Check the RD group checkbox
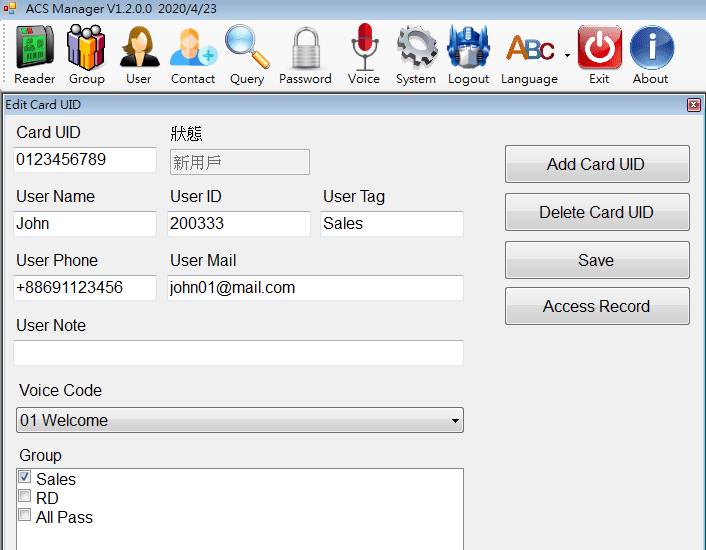 click(x=25, y=496)
